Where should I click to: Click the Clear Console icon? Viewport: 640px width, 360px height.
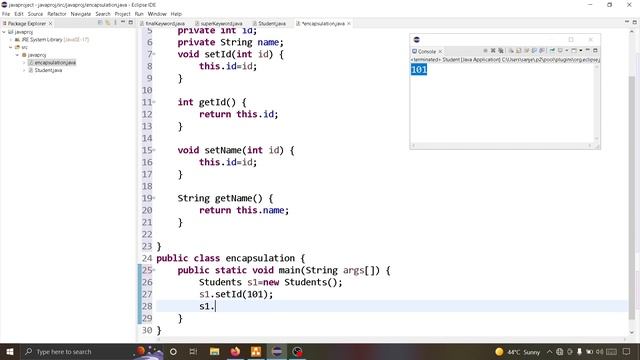511,51
